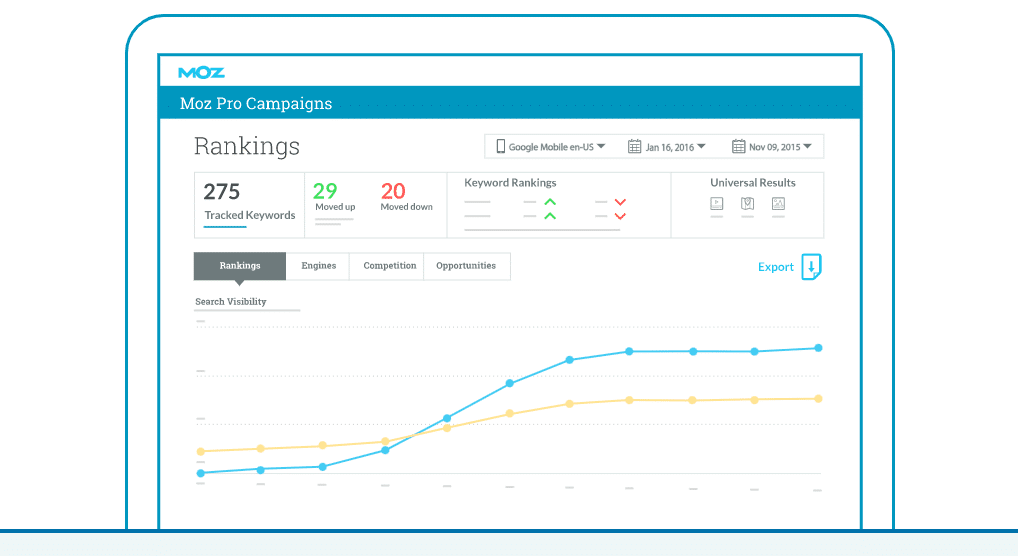
Task: Click the calendar icon beside Nov 09, 2015
Action: point(738,147)
